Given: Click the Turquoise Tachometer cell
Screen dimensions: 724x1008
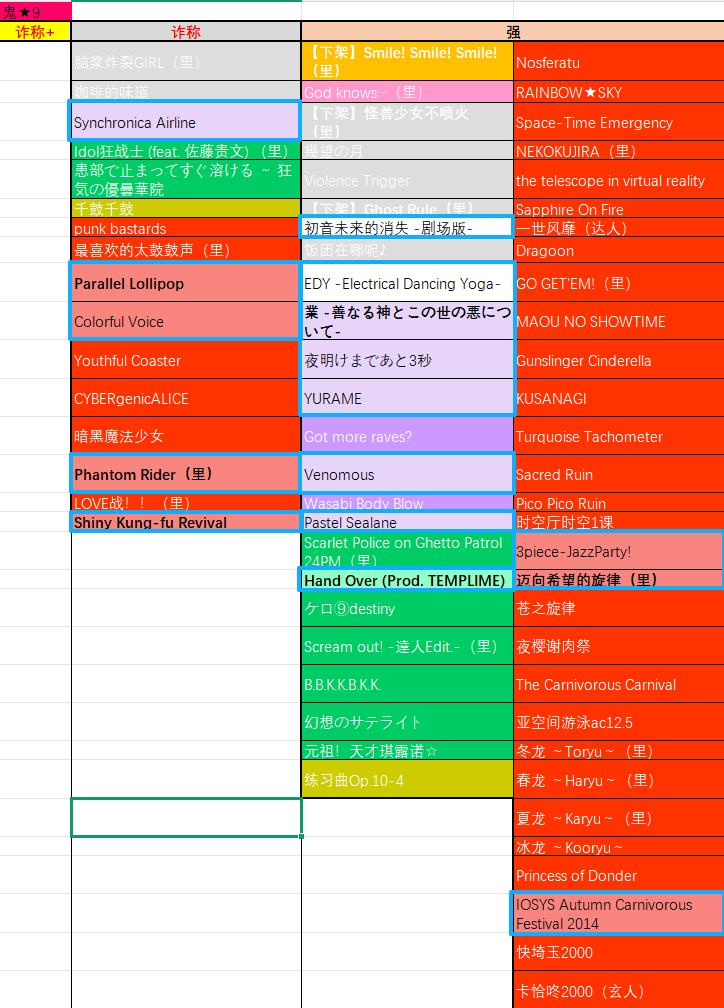Looking at the screenshot, I should (x=618, y=436).
